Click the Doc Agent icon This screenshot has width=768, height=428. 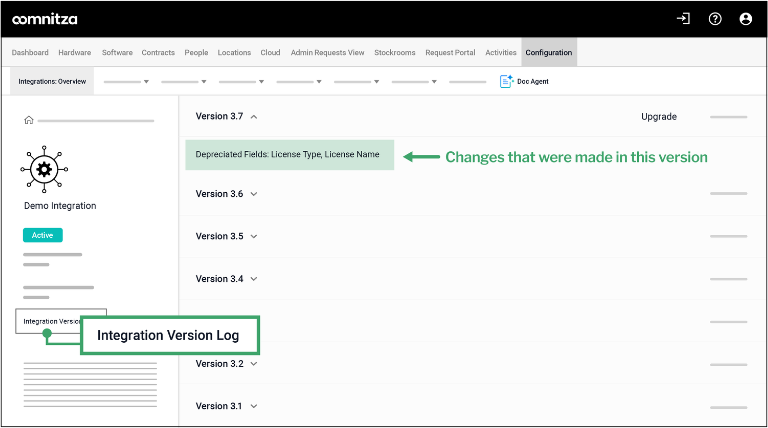coord(506,81)
